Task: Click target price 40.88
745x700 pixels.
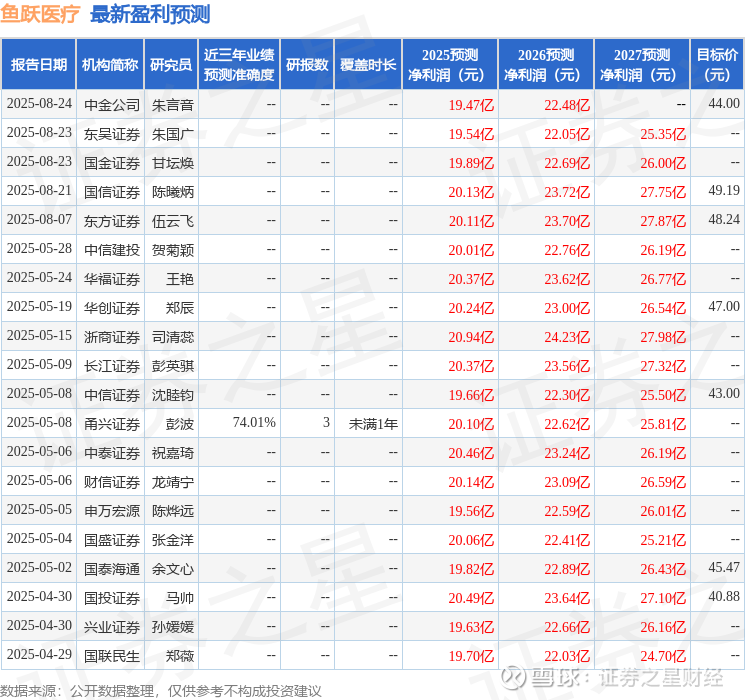Action: click(724, 596)
